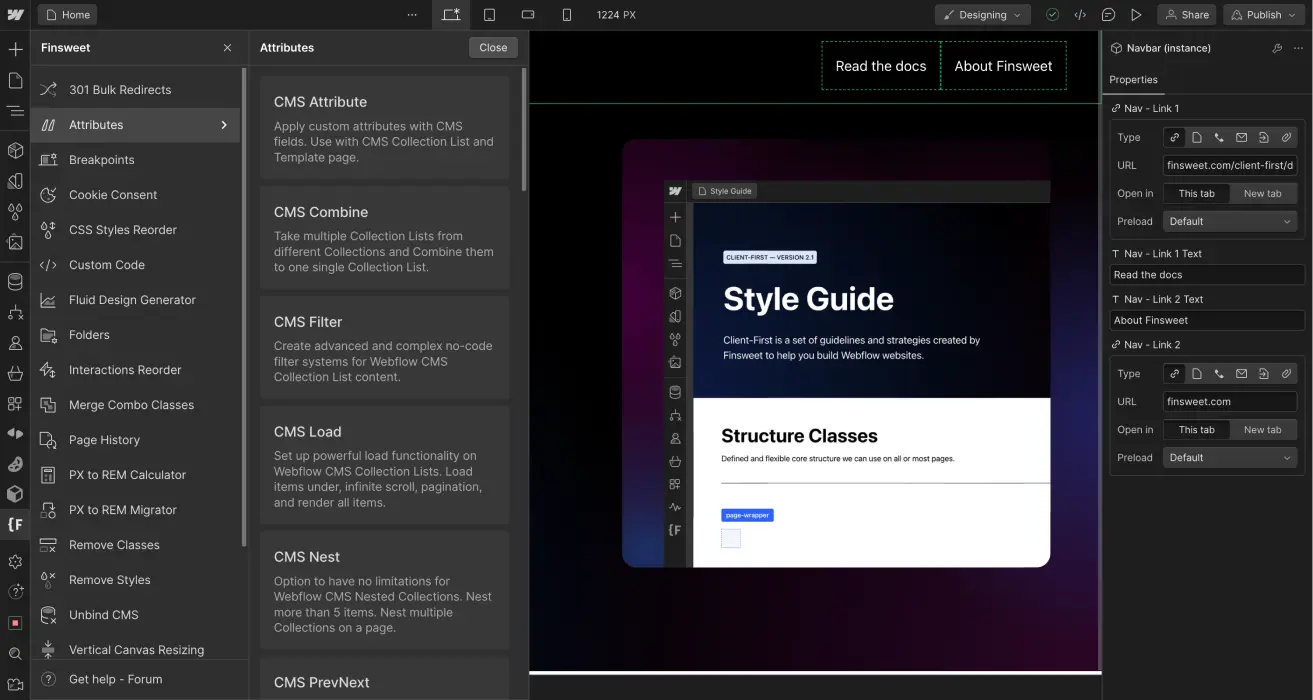The height and width of the screenshot is (700, 1313).
Task: Open the Preload dropdown for Nav - Link 1
Action: click(x=1230, y=221)
